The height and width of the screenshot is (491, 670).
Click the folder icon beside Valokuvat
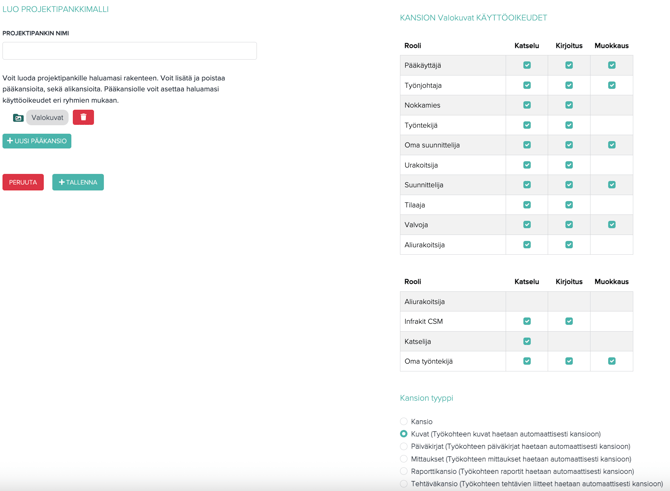[x=18, y=118]
